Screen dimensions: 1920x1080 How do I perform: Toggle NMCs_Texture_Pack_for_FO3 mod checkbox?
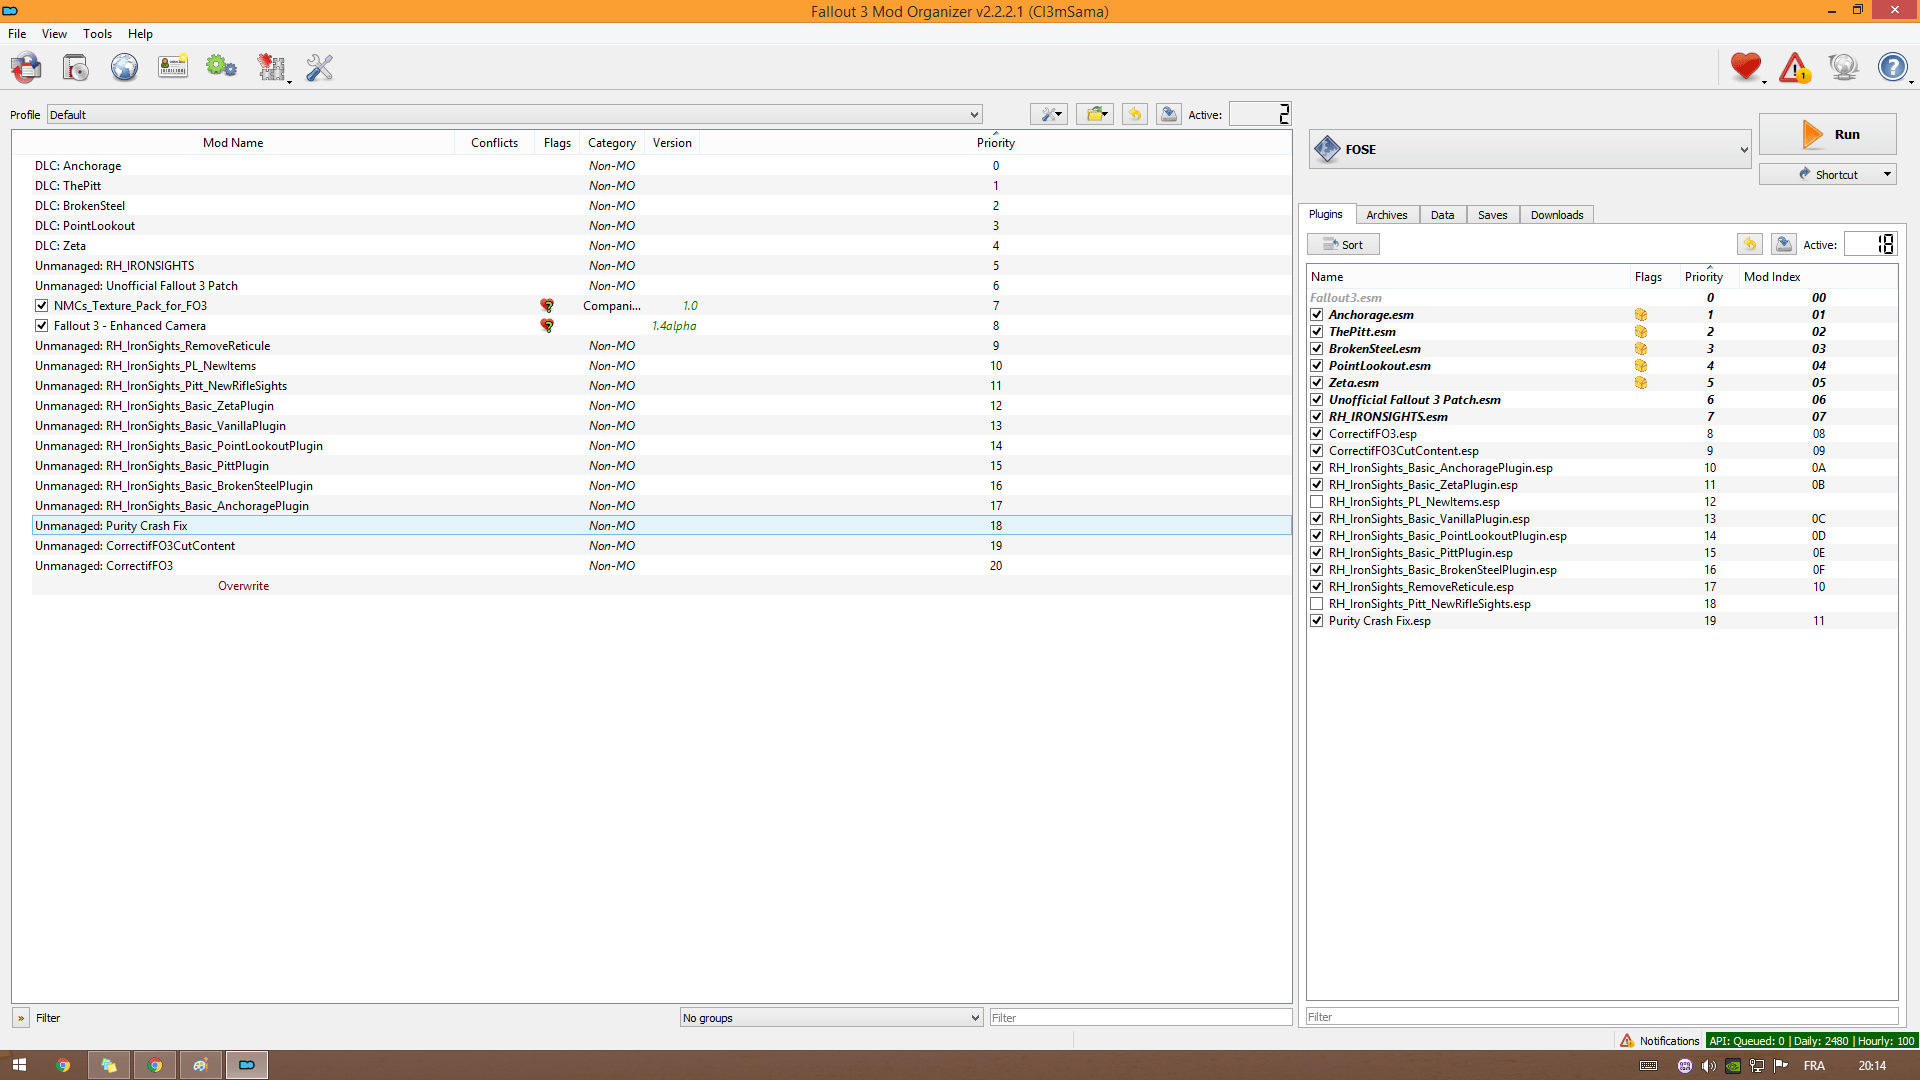tap(41, 306)
